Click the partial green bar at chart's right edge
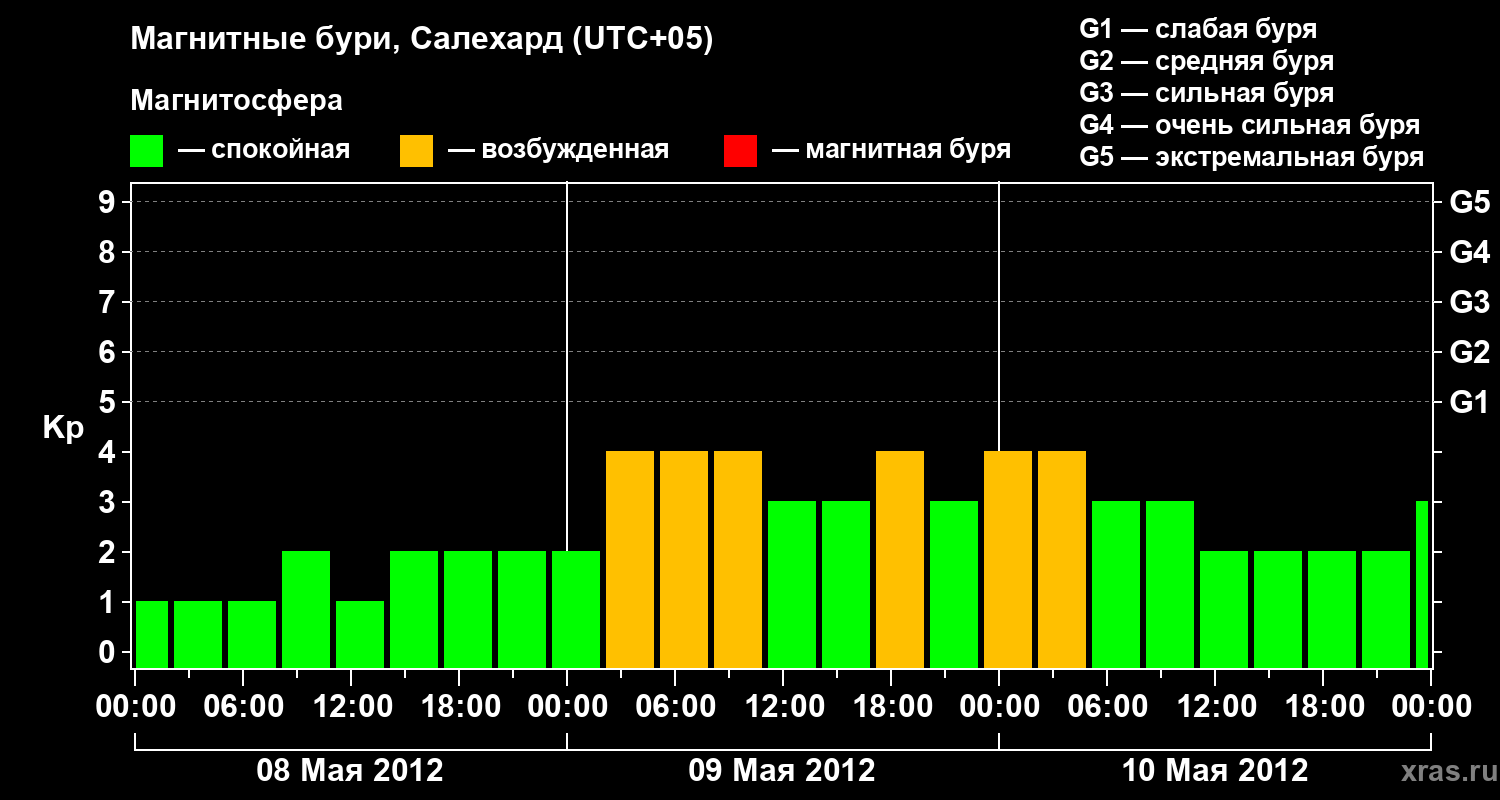This screenshot has height=800, width=1500. click(1422, 585)
